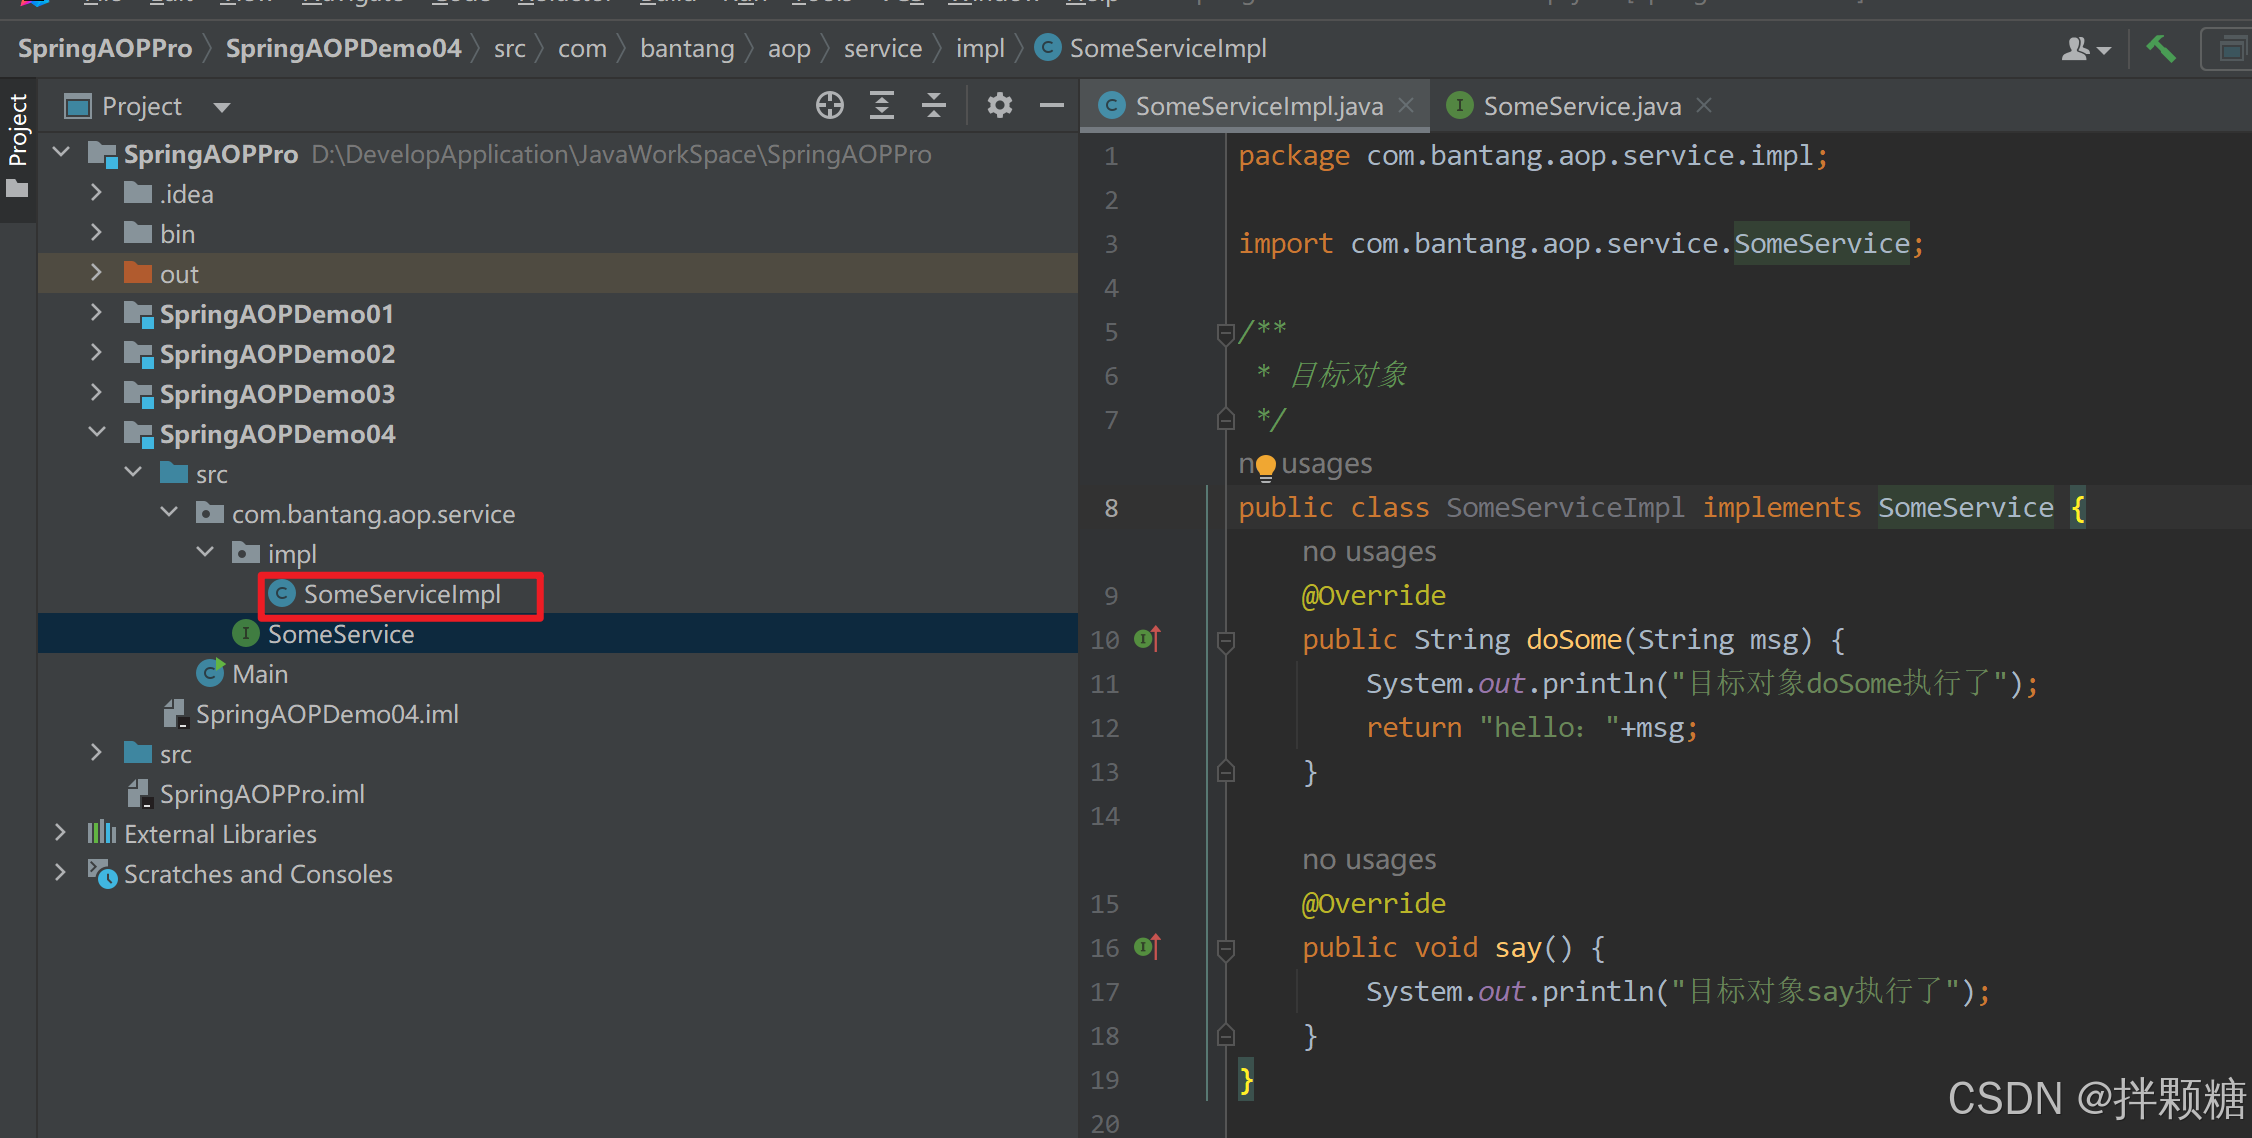Toggle code fold marker at line 5
The height and width of the screenshot is (1138, 2252).
[x=1225, y=332]
